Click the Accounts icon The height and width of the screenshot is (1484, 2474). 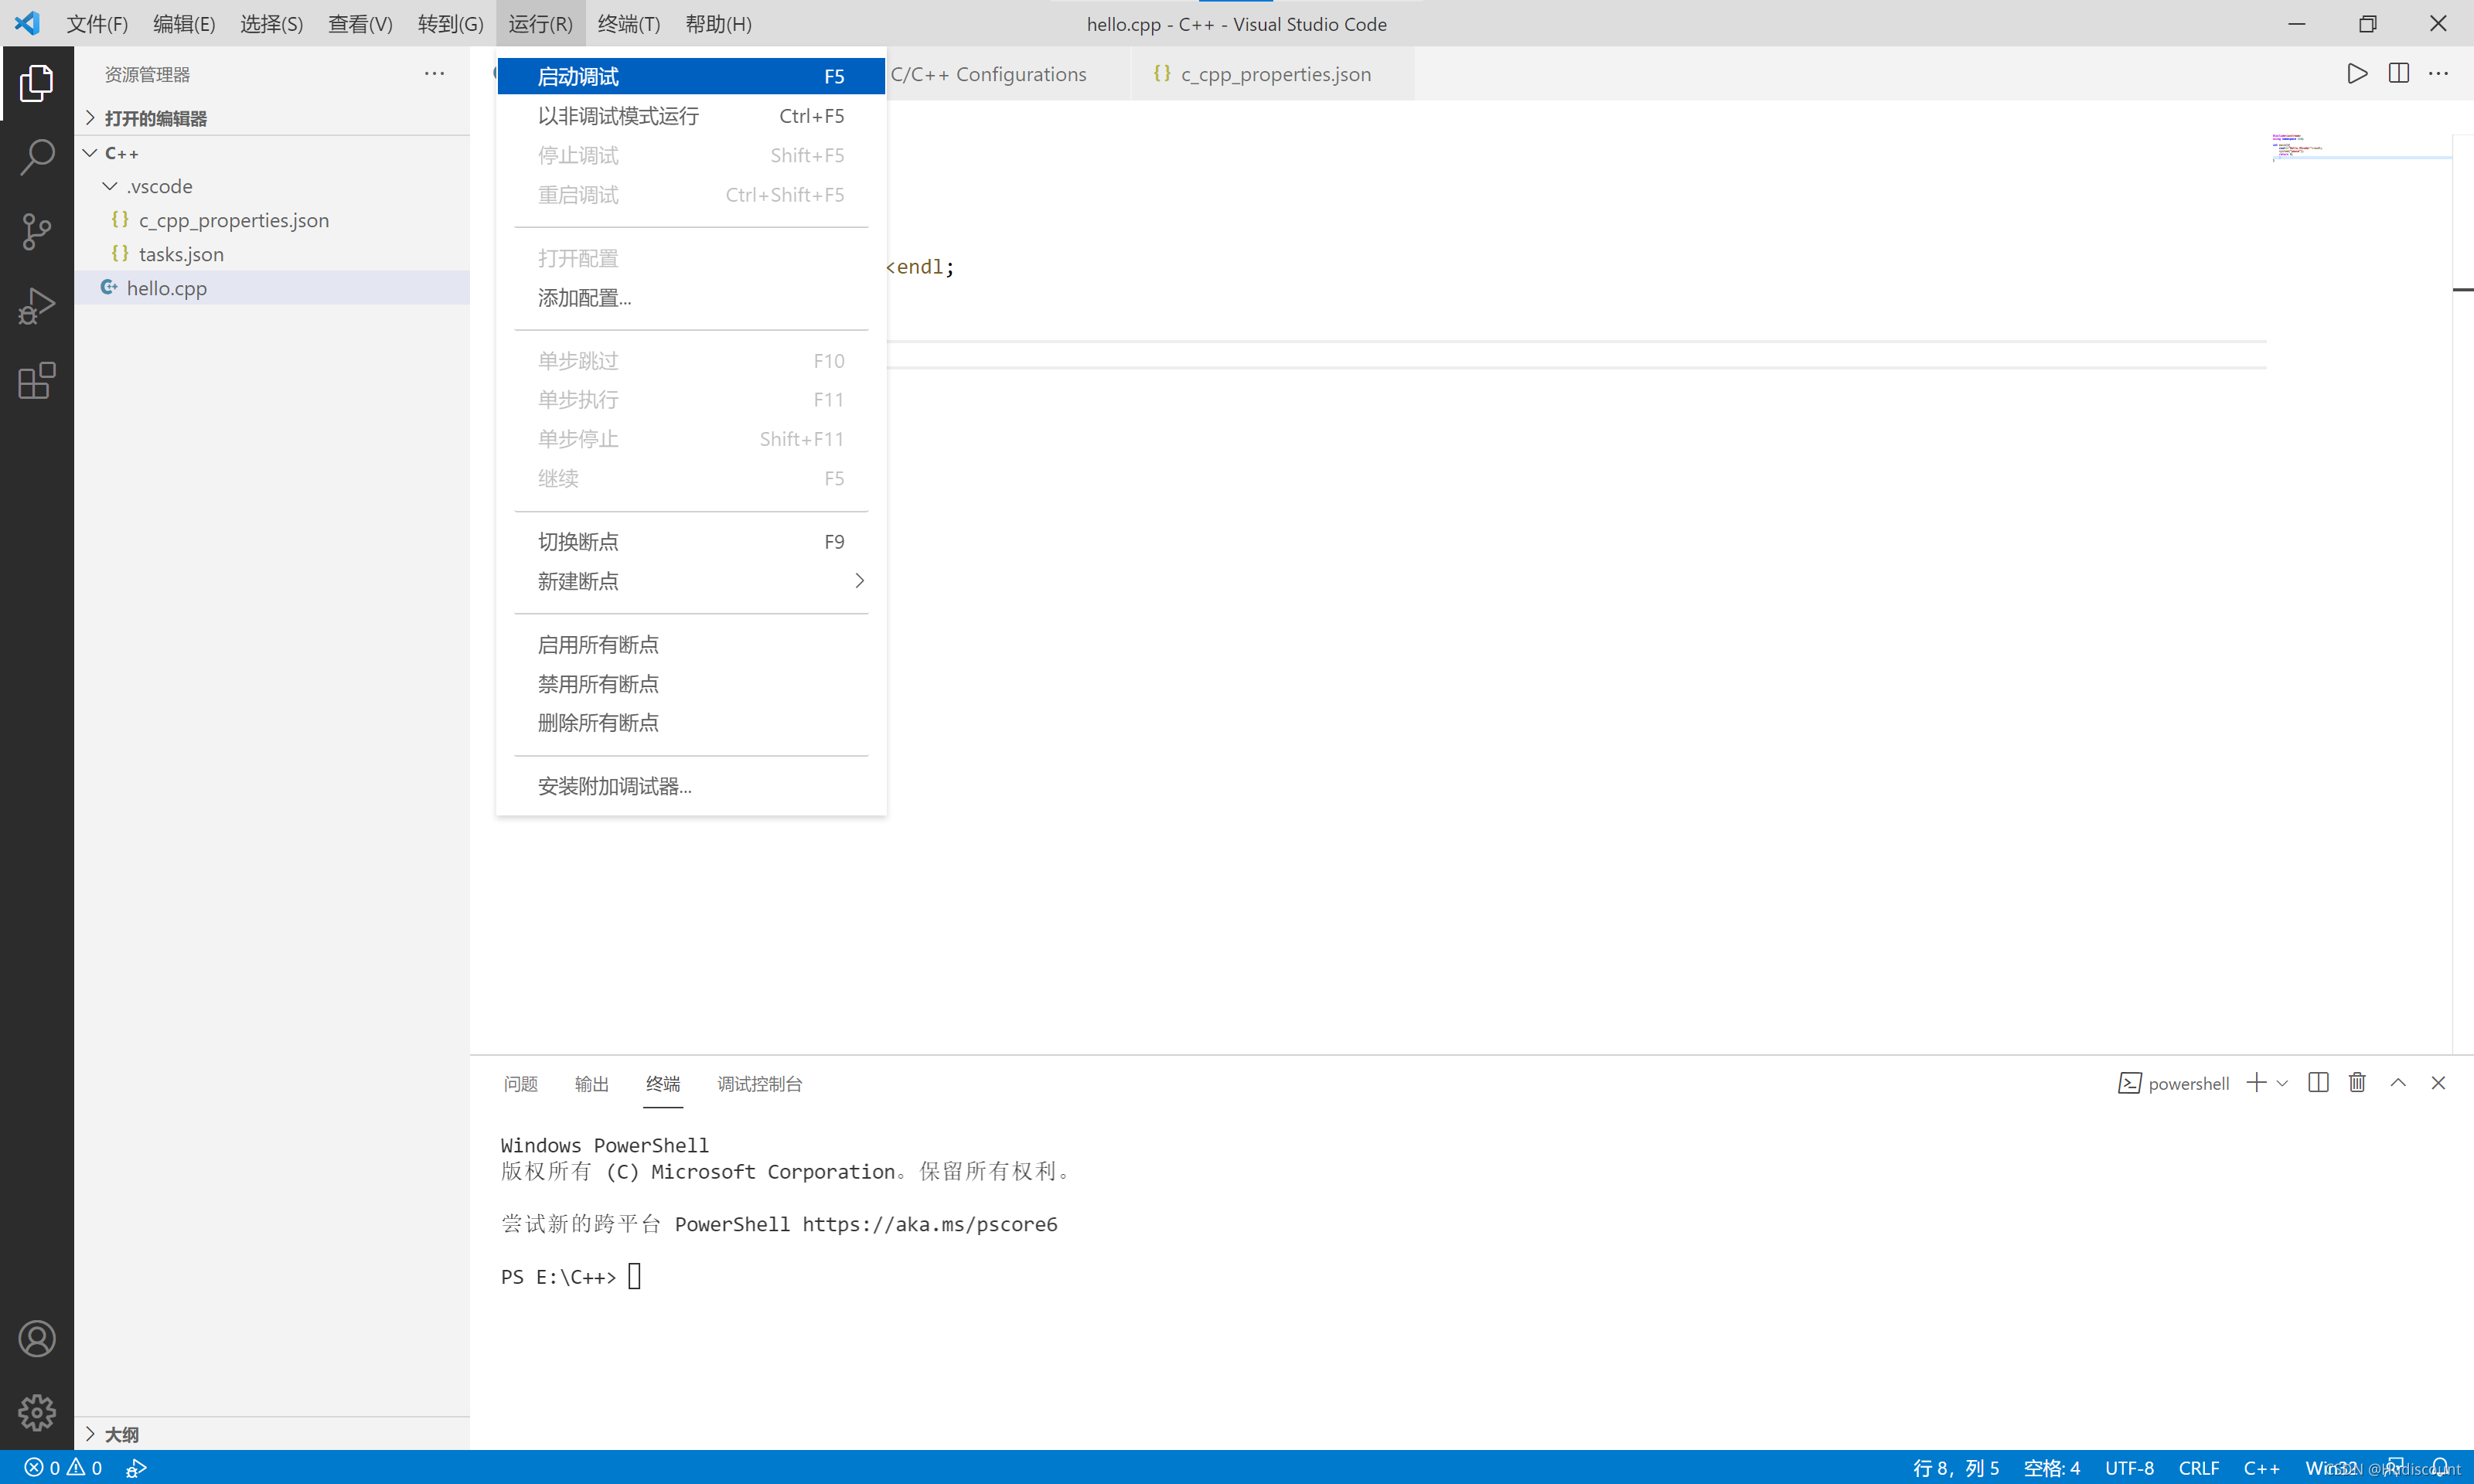click(x=37, y=1338)
